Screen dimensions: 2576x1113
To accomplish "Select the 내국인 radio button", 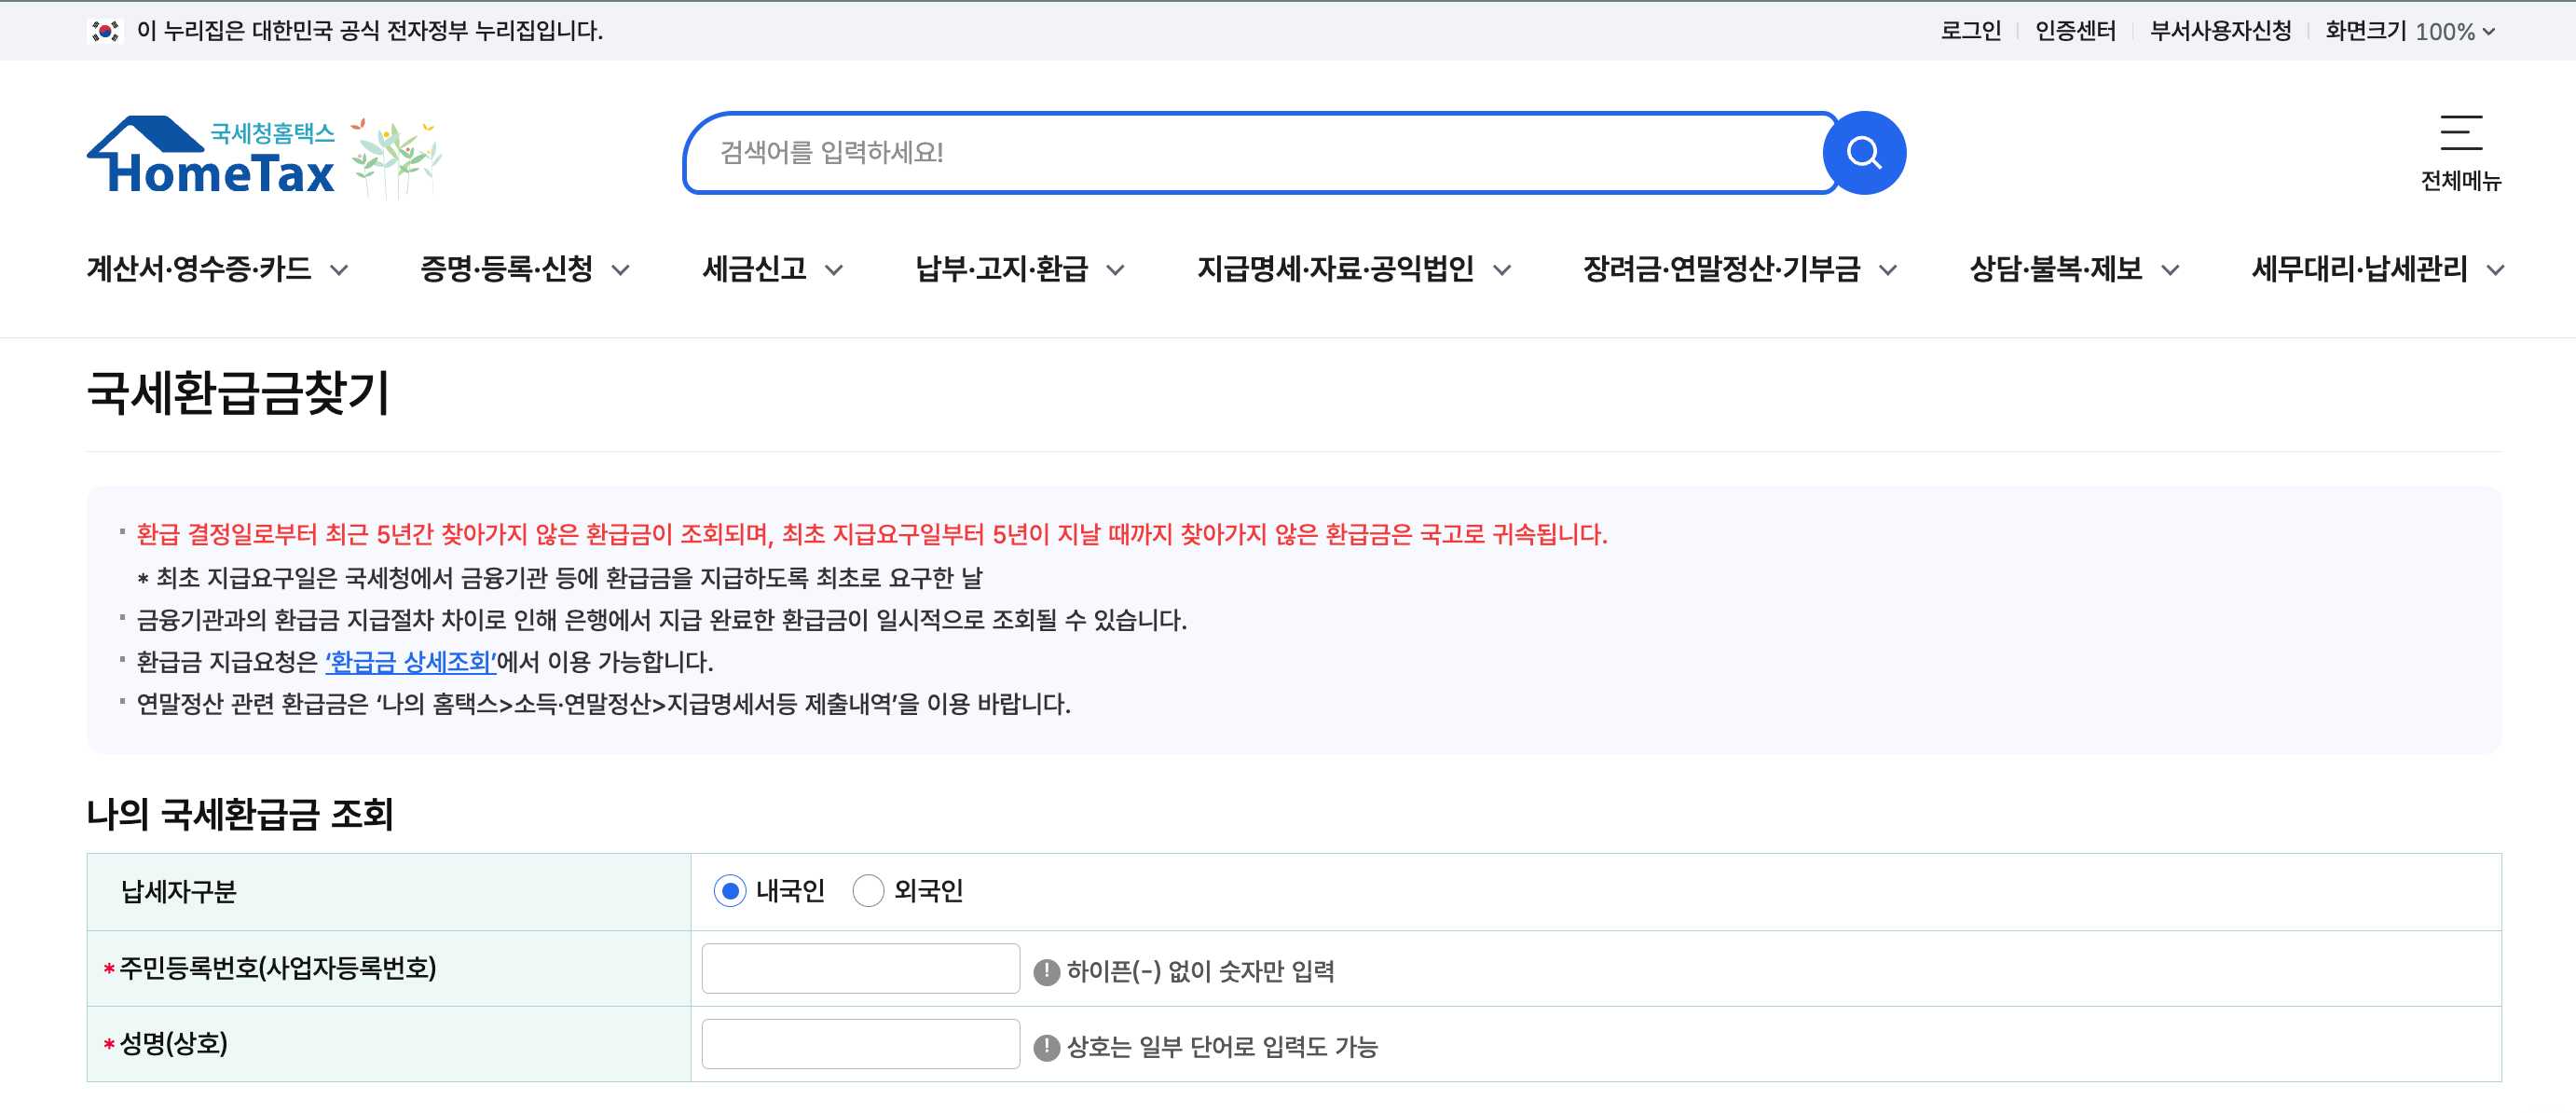I will click(730, 891).
